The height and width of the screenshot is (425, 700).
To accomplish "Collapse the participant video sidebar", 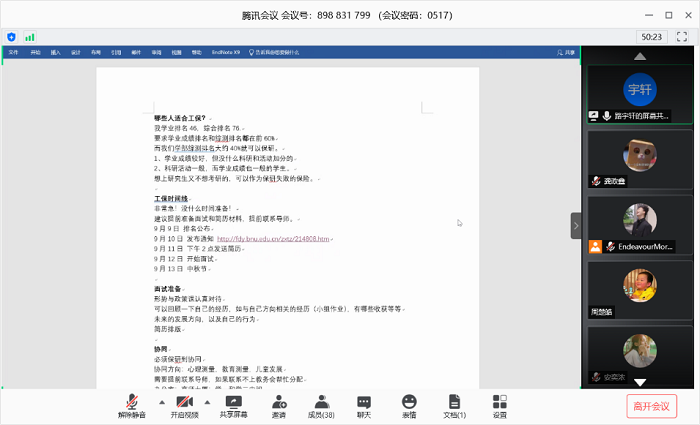I will 575,225.
